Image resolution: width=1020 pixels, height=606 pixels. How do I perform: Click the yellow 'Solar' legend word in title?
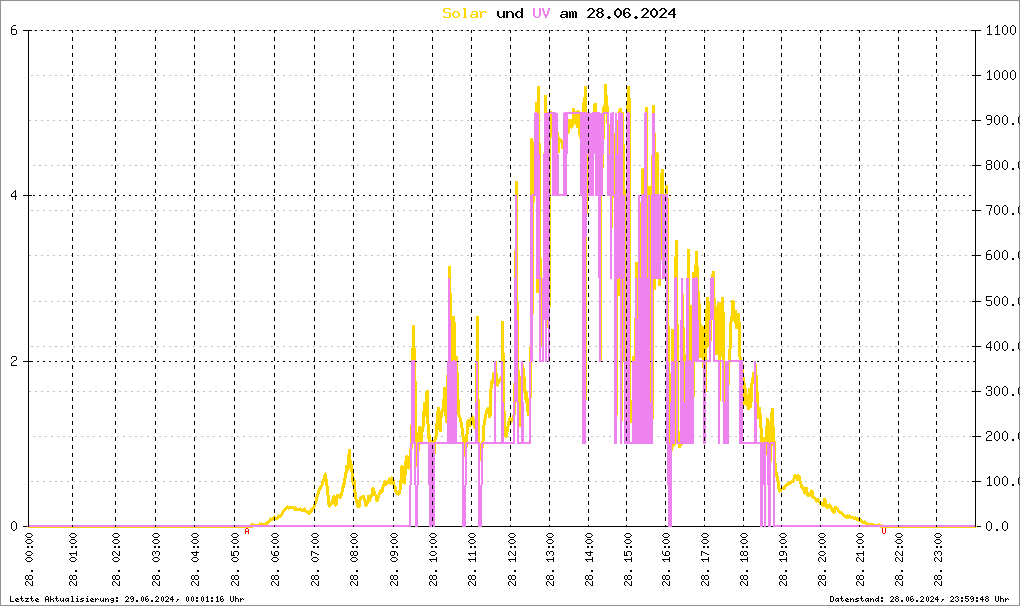(x=464, y=13)
